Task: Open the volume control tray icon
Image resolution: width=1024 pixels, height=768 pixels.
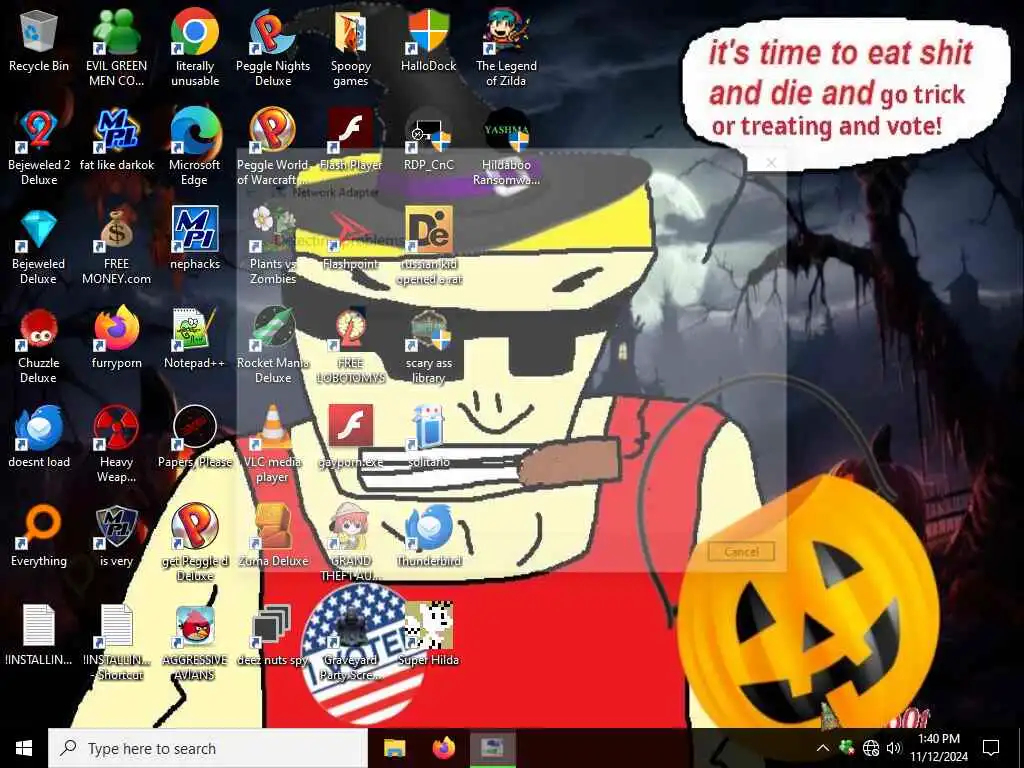Action: (894, 748)
